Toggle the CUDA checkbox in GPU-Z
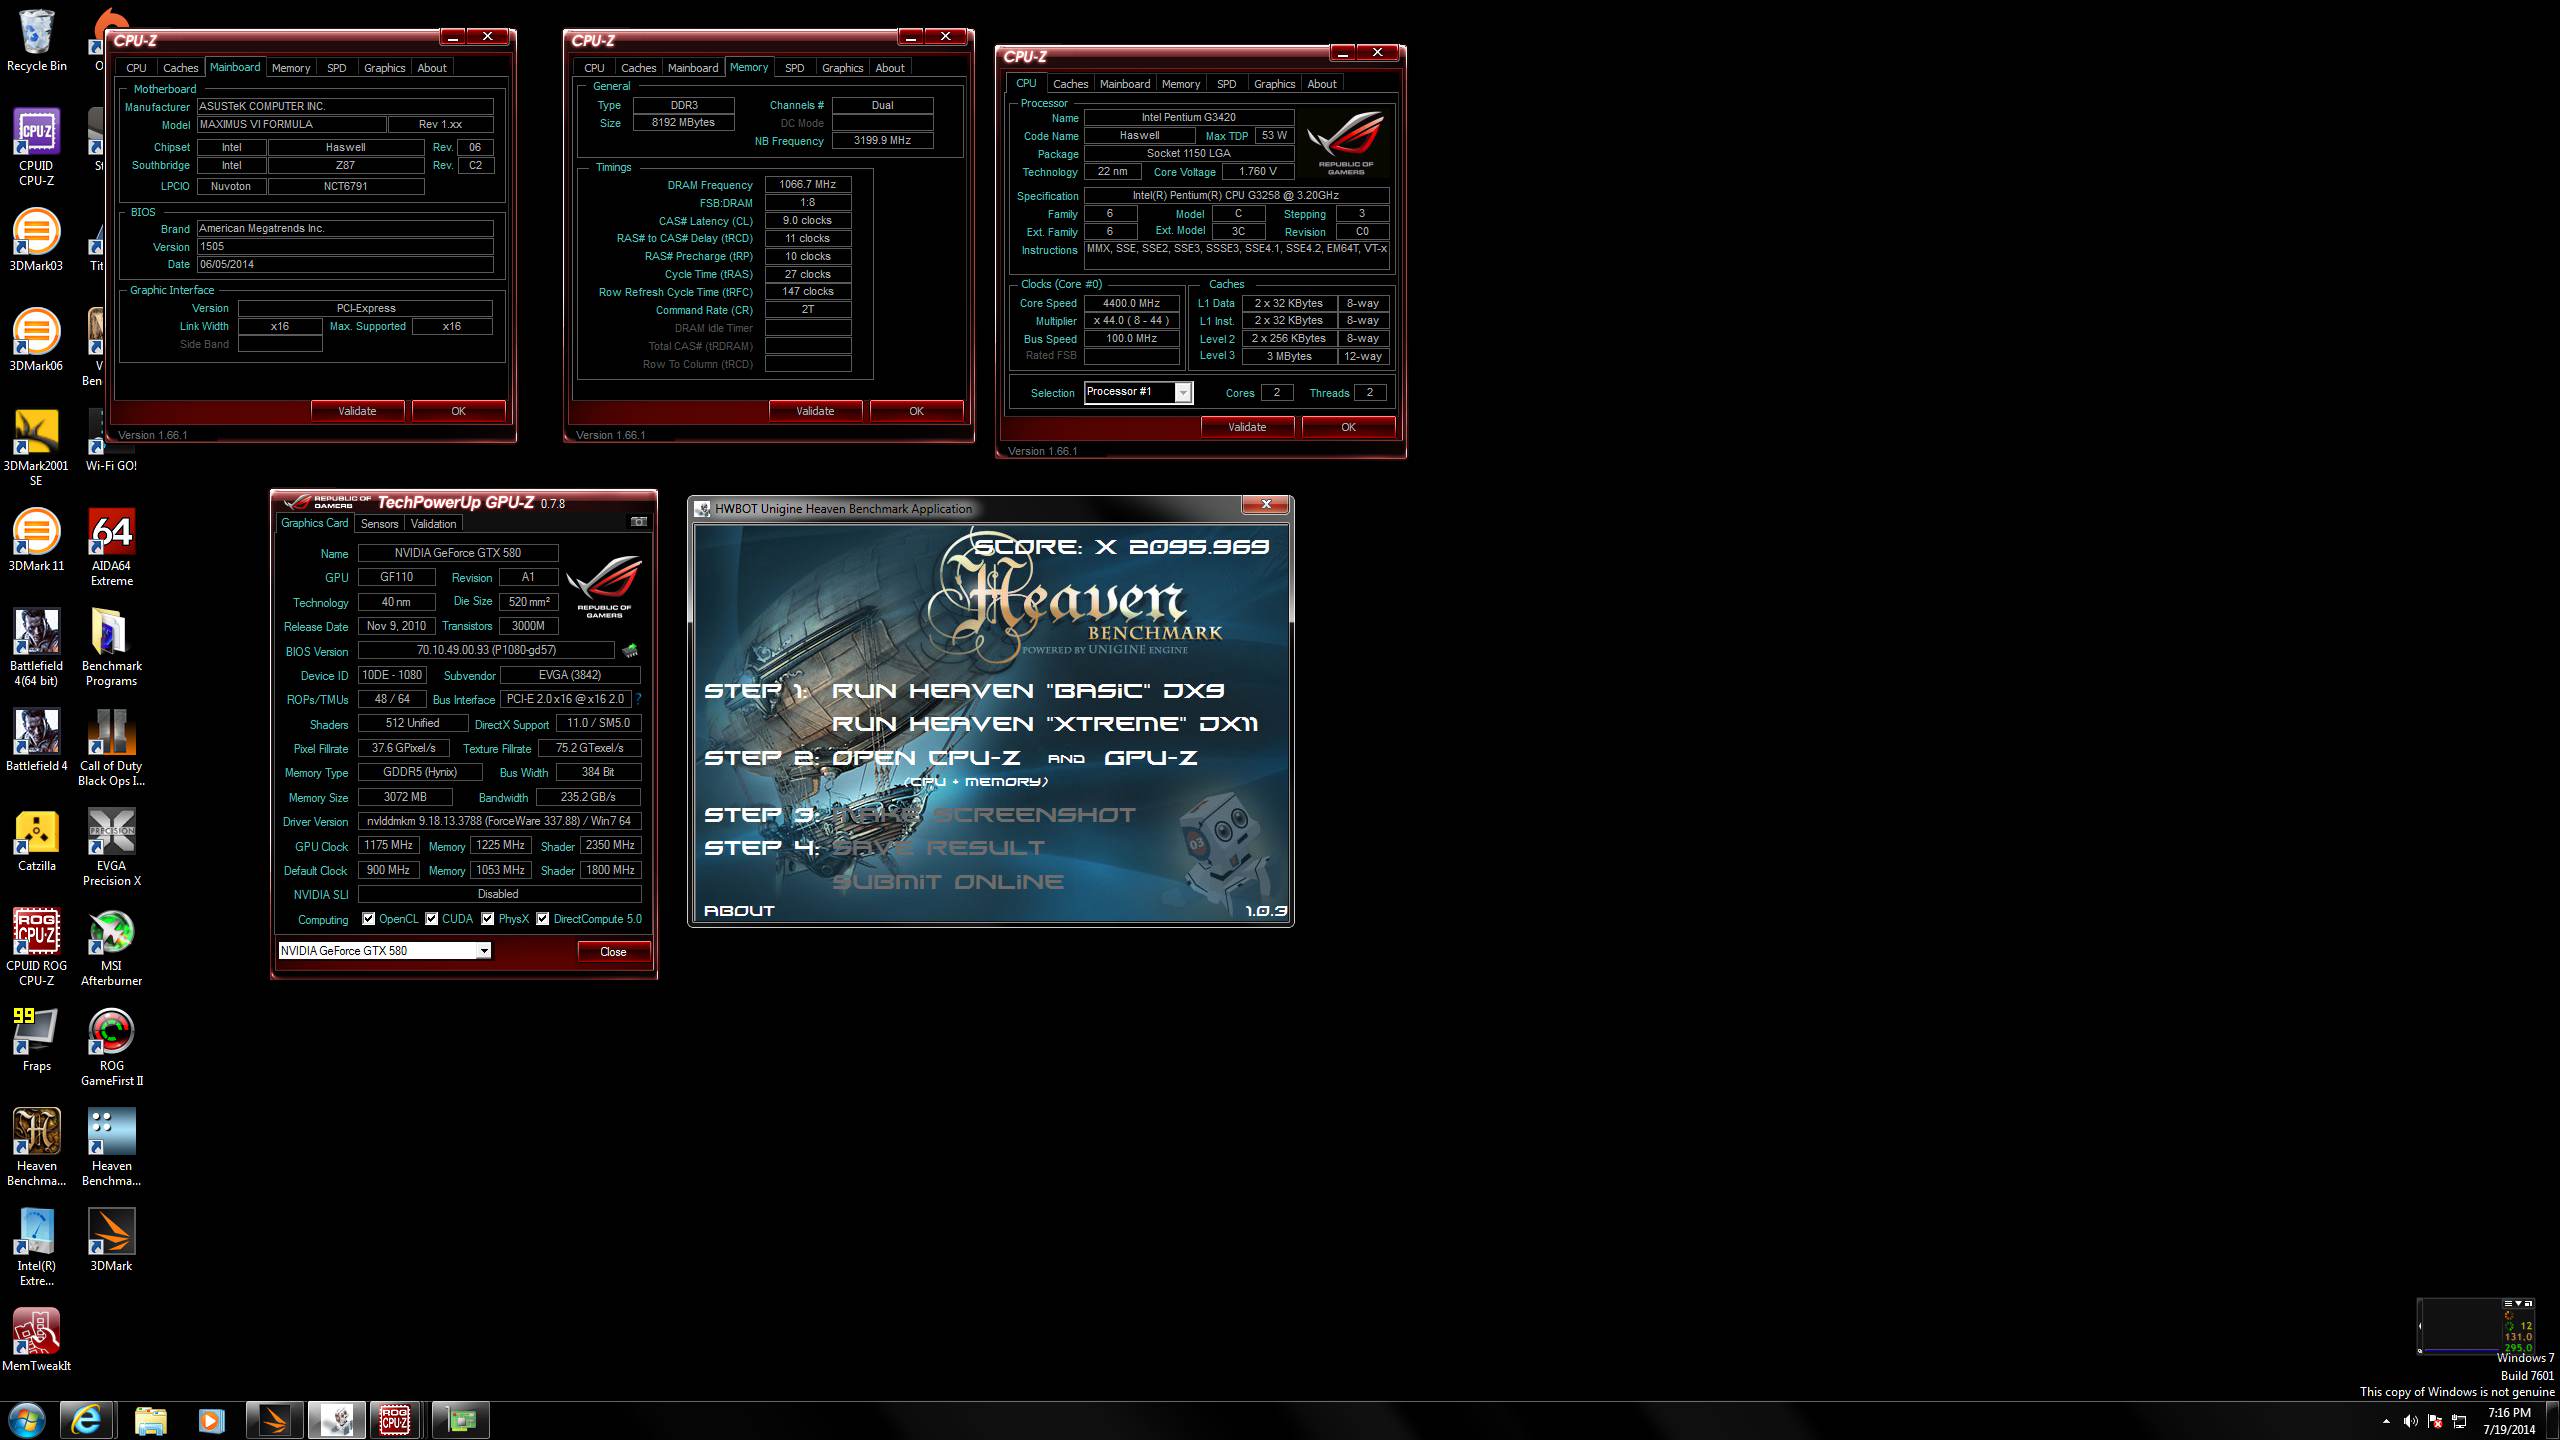2560x1440 pixels. (432, 919)
